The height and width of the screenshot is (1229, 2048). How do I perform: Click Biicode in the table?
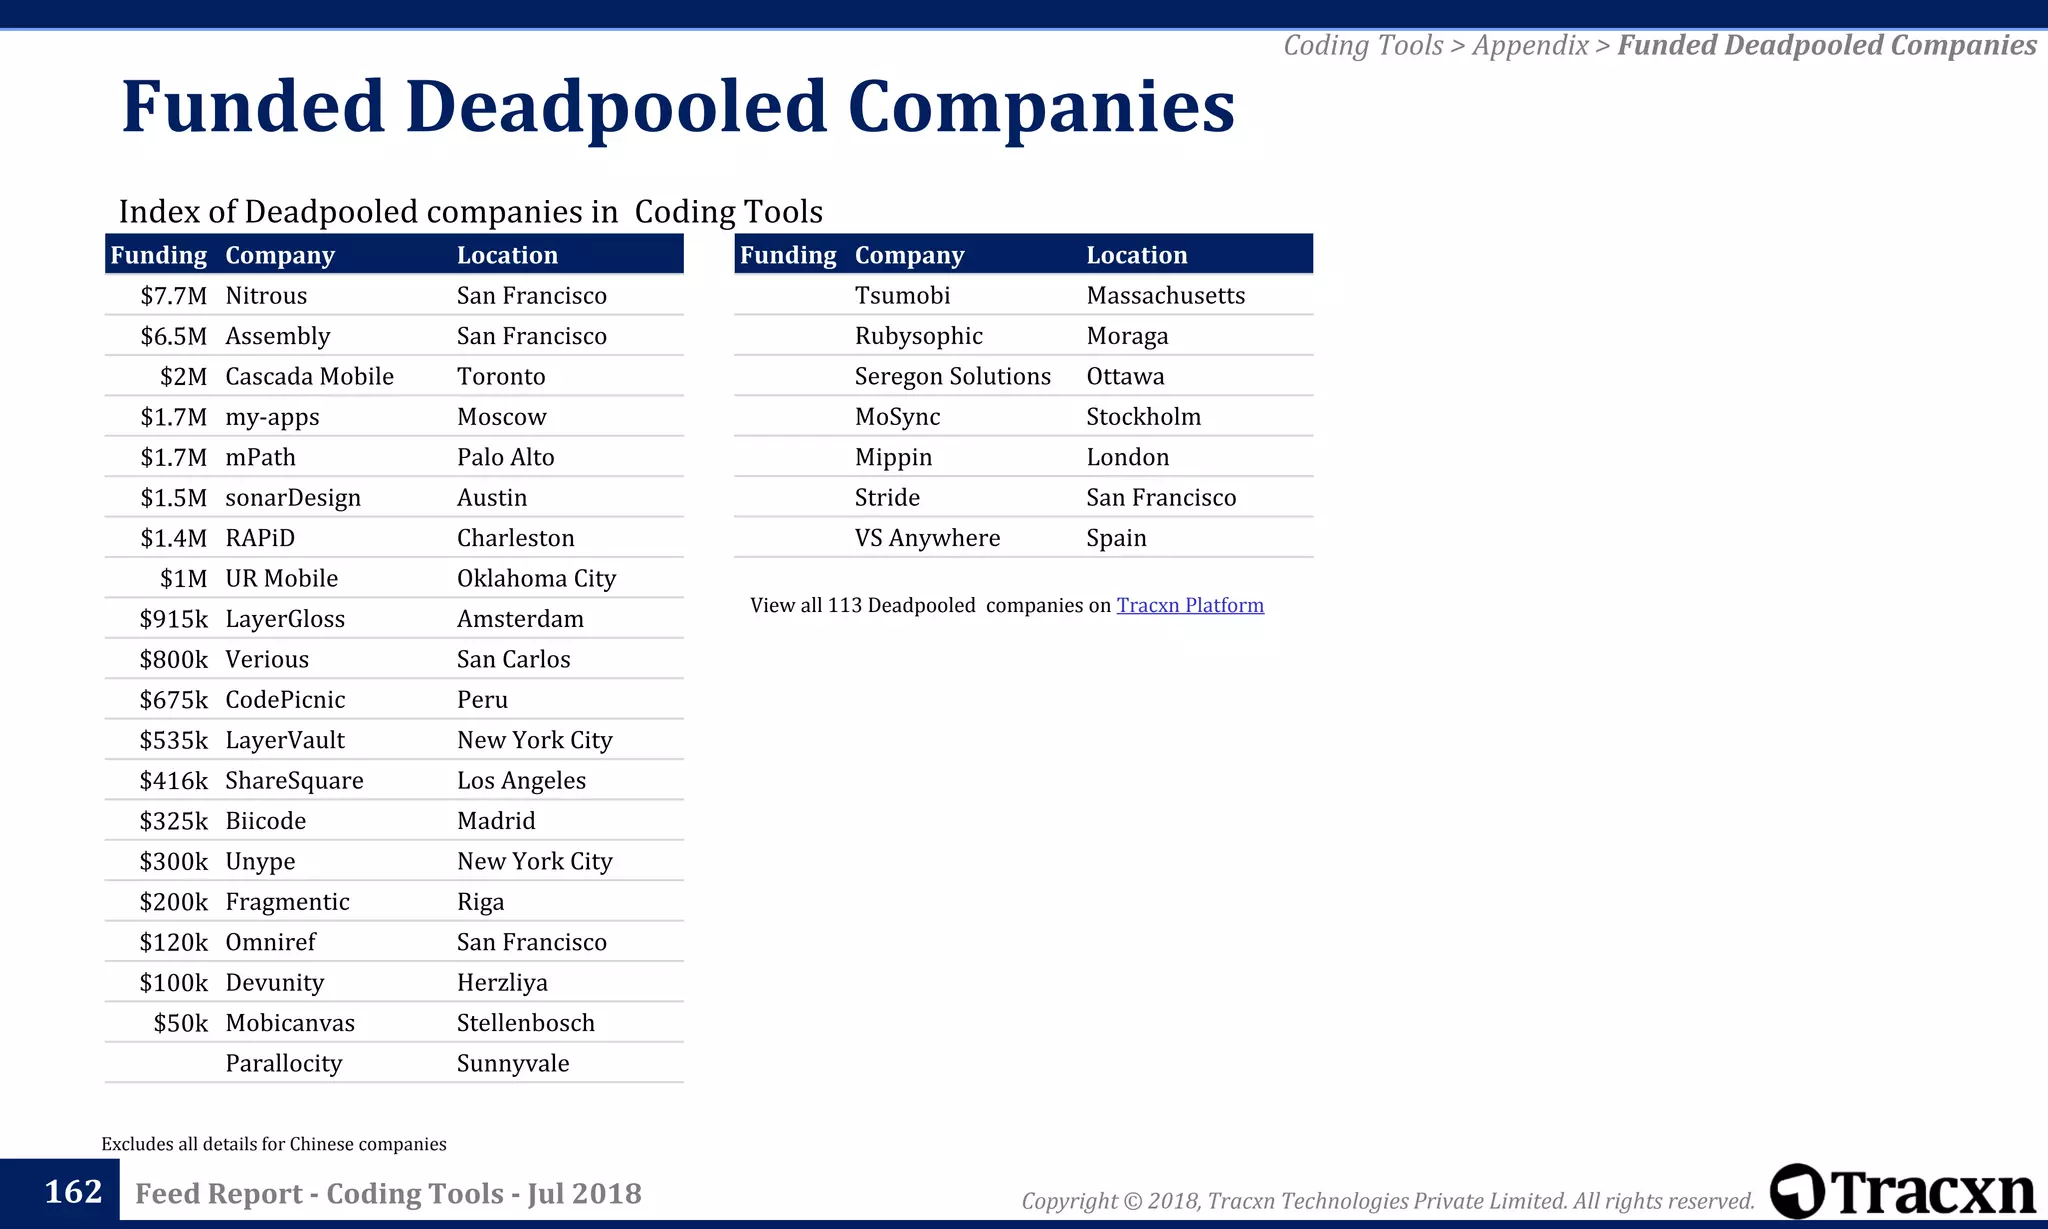point(266,821)
